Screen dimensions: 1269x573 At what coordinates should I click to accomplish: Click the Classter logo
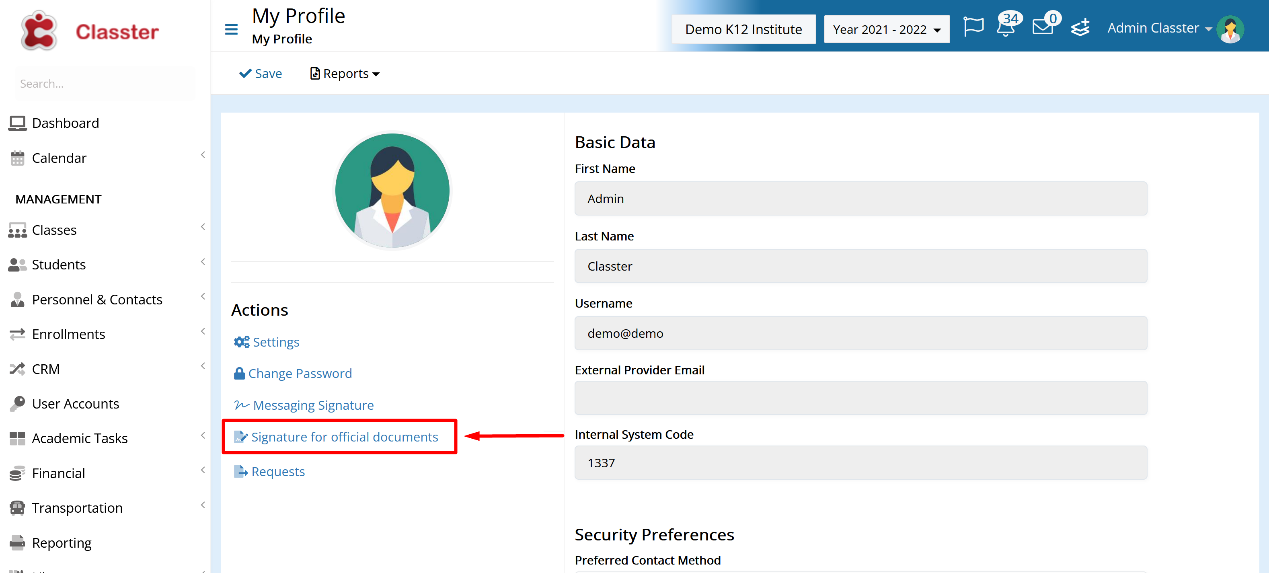pos(89,31)
